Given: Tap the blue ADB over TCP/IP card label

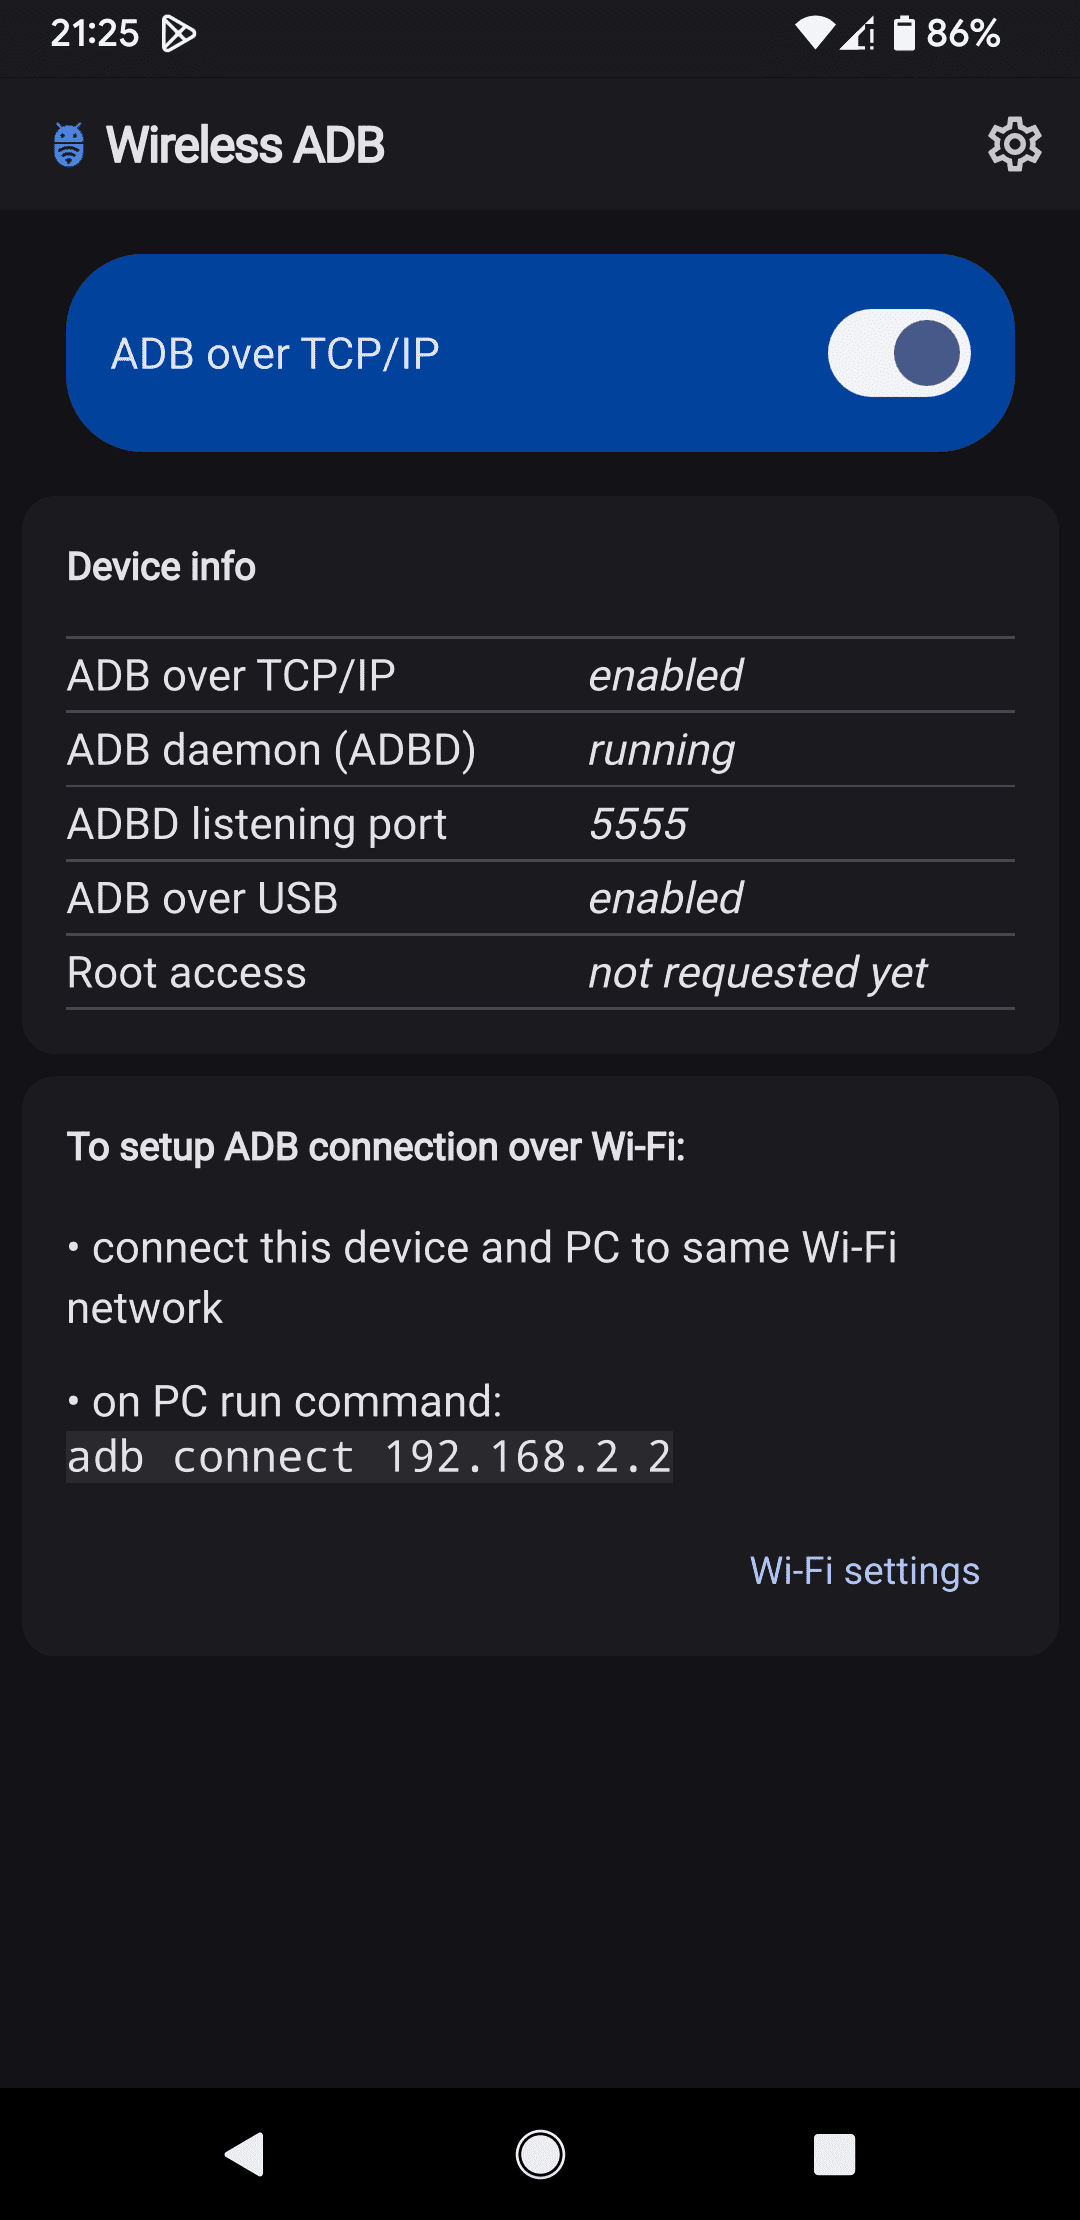Looking at the screenshot, I should tap(275, 354).
